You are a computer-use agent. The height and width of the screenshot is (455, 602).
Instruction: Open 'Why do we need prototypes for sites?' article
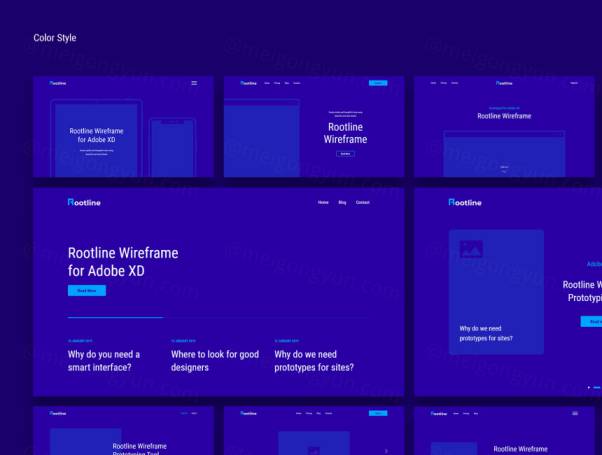pyautogui.click(x=313, y=360)
